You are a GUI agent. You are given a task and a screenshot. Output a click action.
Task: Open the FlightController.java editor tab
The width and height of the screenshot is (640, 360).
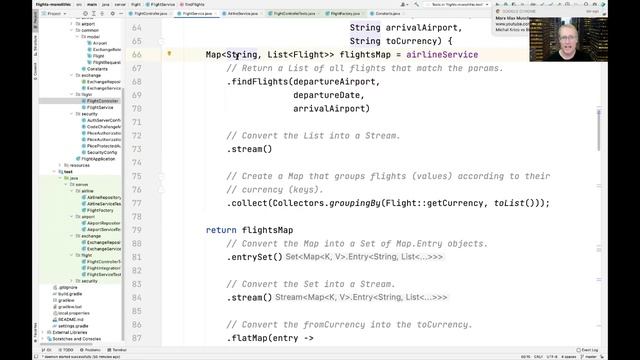(150, 13)
